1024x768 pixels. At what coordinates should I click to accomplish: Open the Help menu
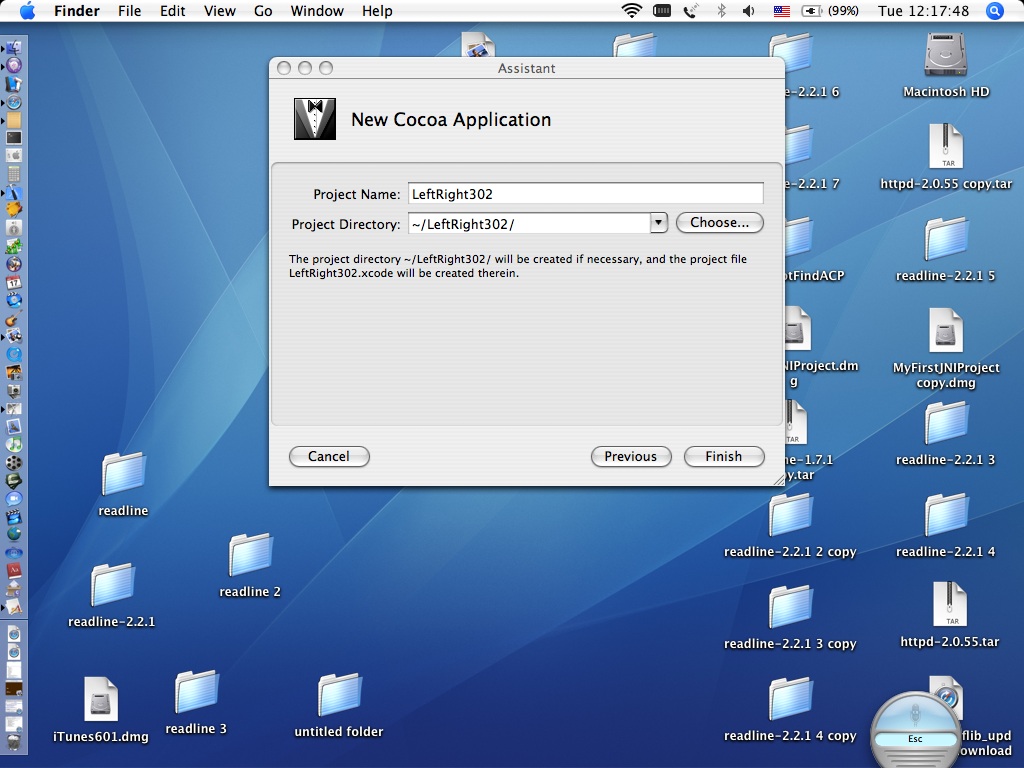coord(377,11)
